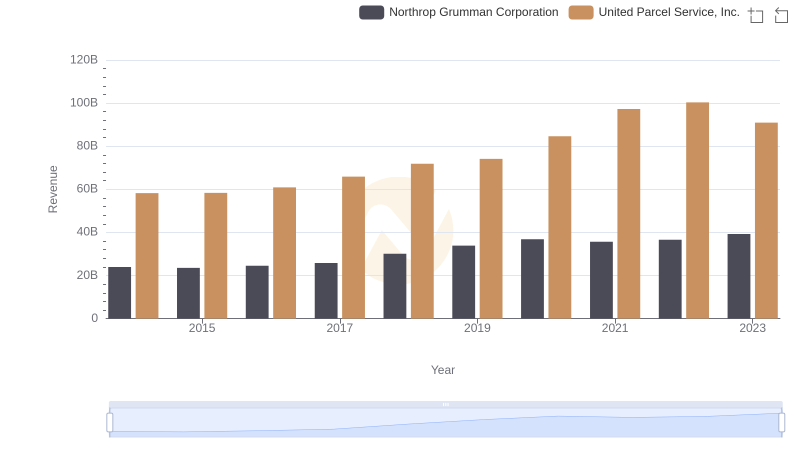The width and height of the screenshot is (800, 461).
Task: Click the 80B y-axis label
Action: (87, 146)
